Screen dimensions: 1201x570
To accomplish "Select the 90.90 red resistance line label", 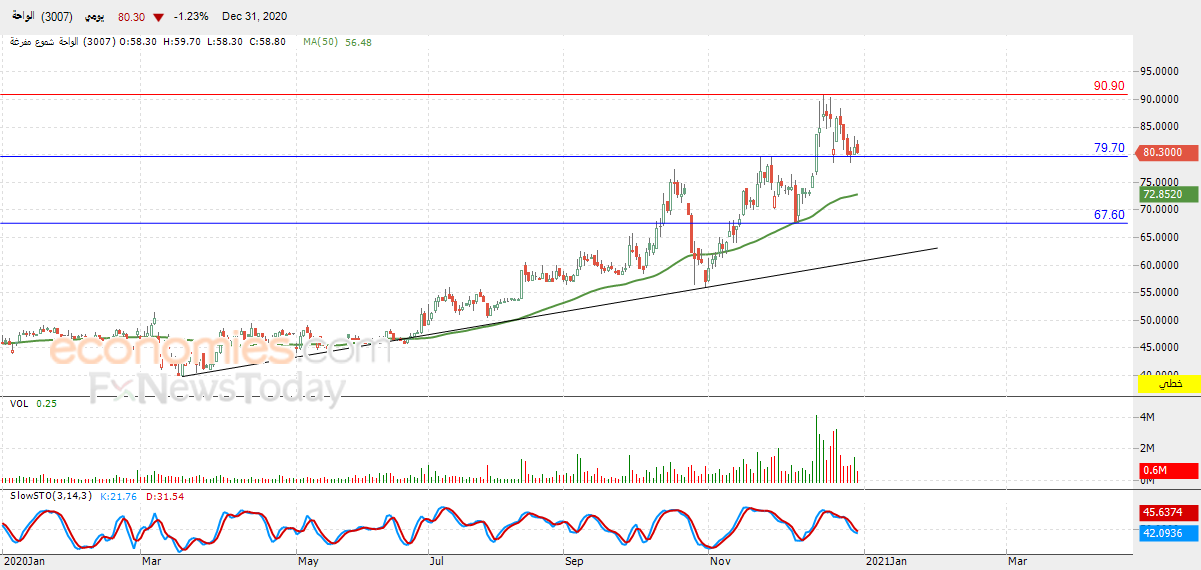I will [x=1109, y=87].
